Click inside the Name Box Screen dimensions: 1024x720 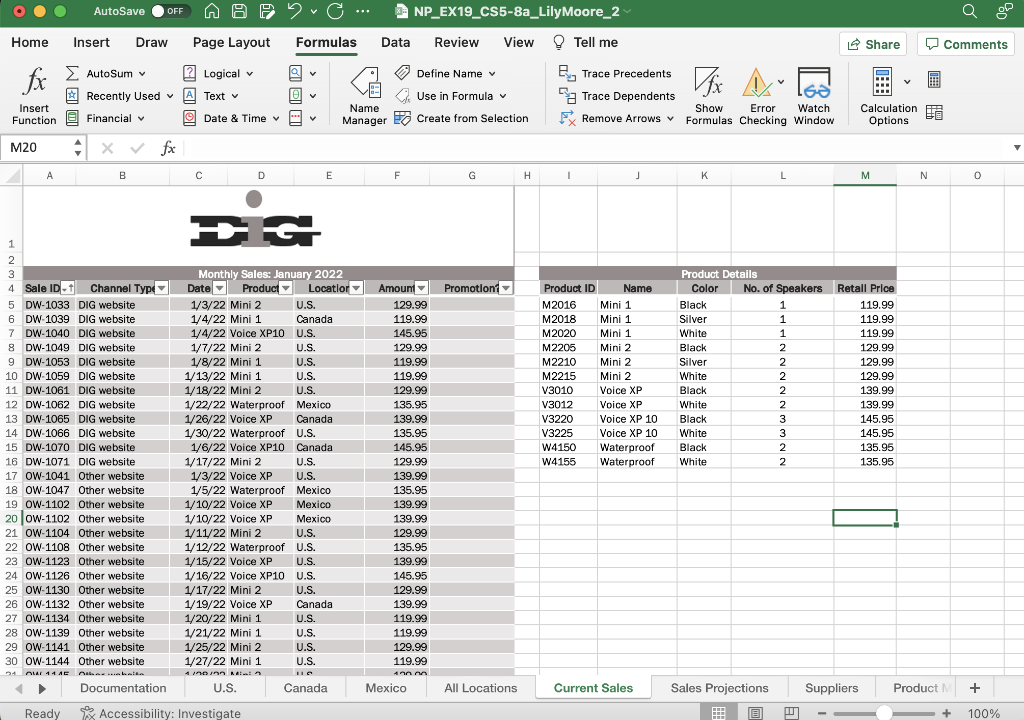[x=35, y=147]
